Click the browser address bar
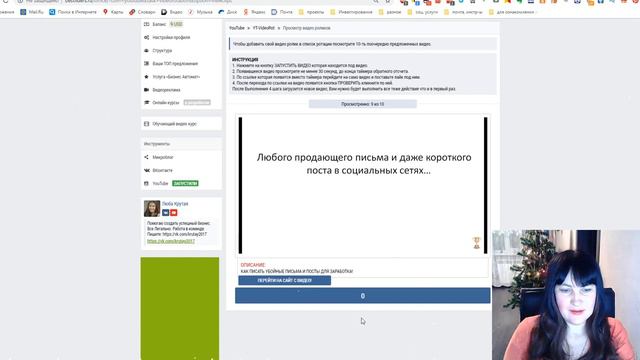640x360 pixels. coord(196,2)
